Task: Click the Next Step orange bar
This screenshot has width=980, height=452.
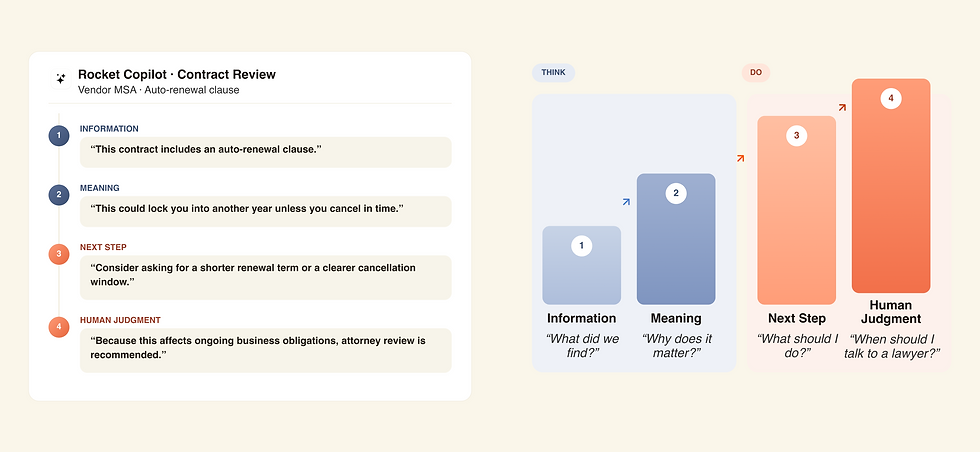Action: click(x=796, y=210)
